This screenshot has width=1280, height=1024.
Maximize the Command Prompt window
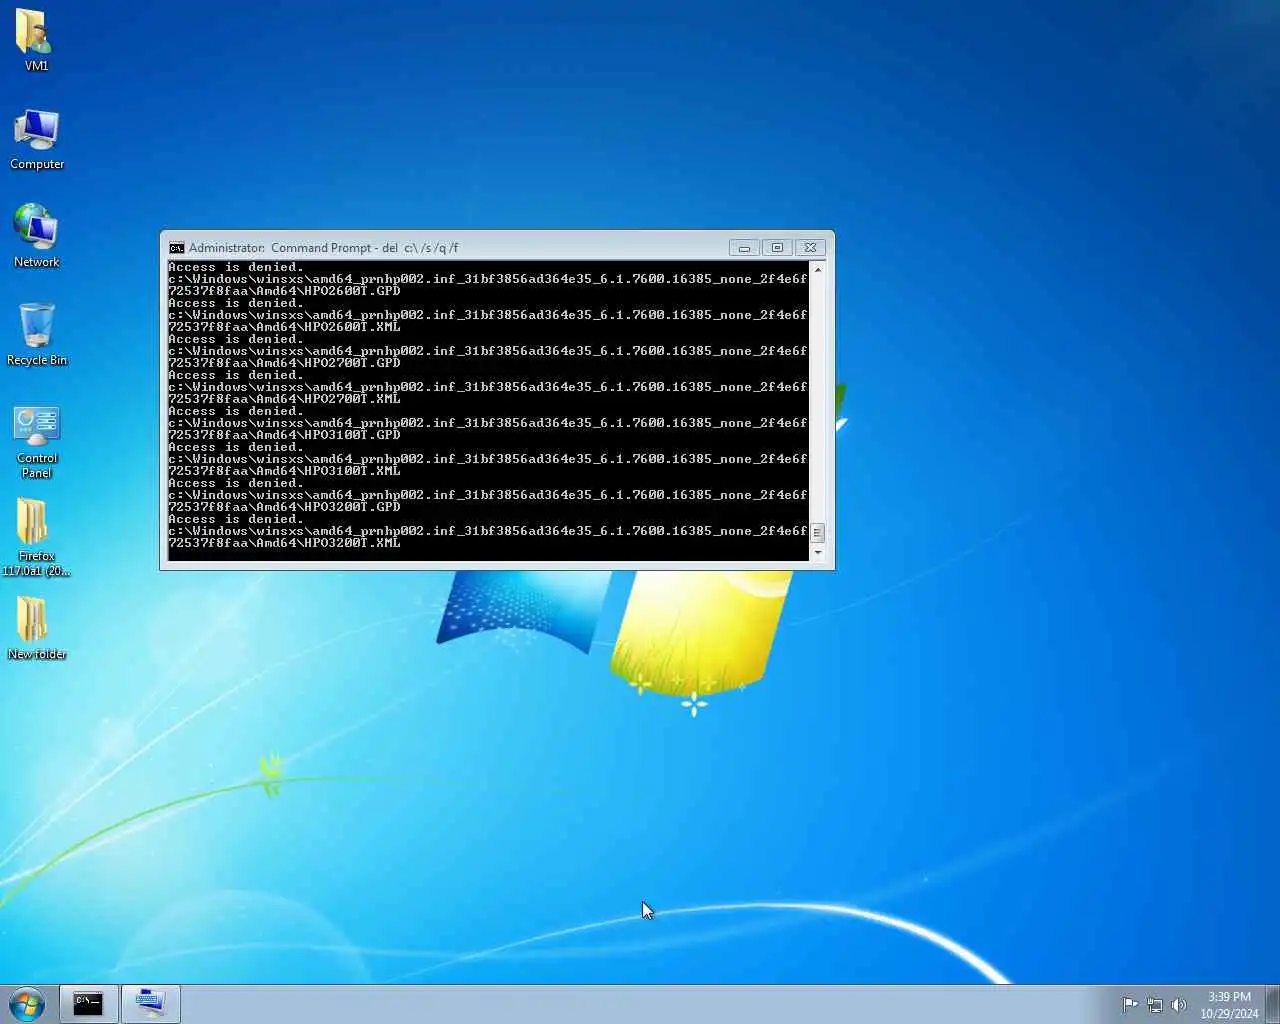pos(777,248)
